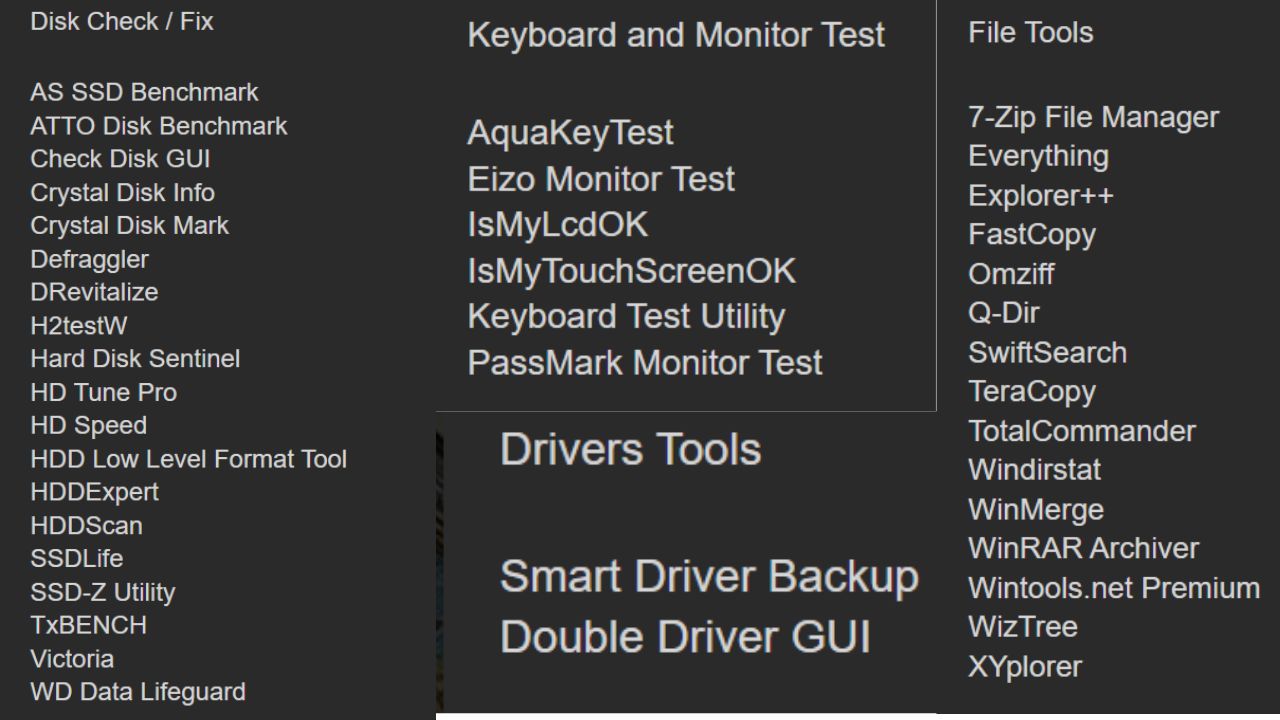
Task: Open PassMark Monitor Test
Action: [x=645, y=362]
